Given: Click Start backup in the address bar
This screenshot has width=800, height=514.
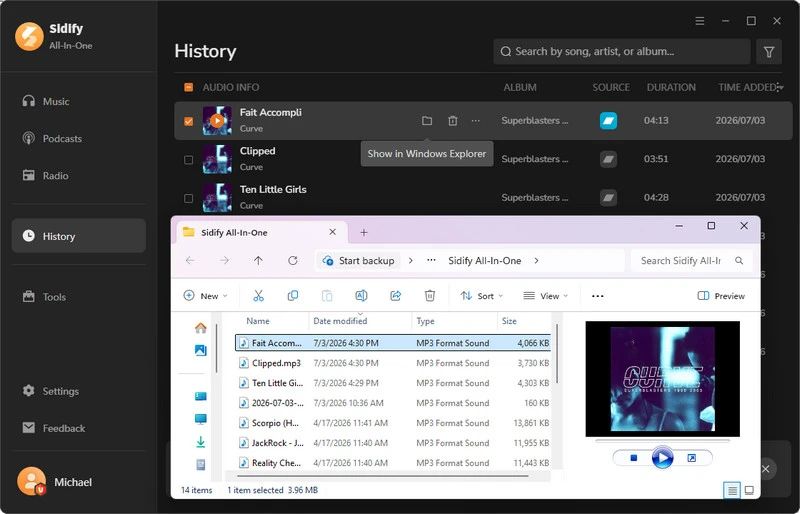Looking at the screenshot, I should pos(358,260).
